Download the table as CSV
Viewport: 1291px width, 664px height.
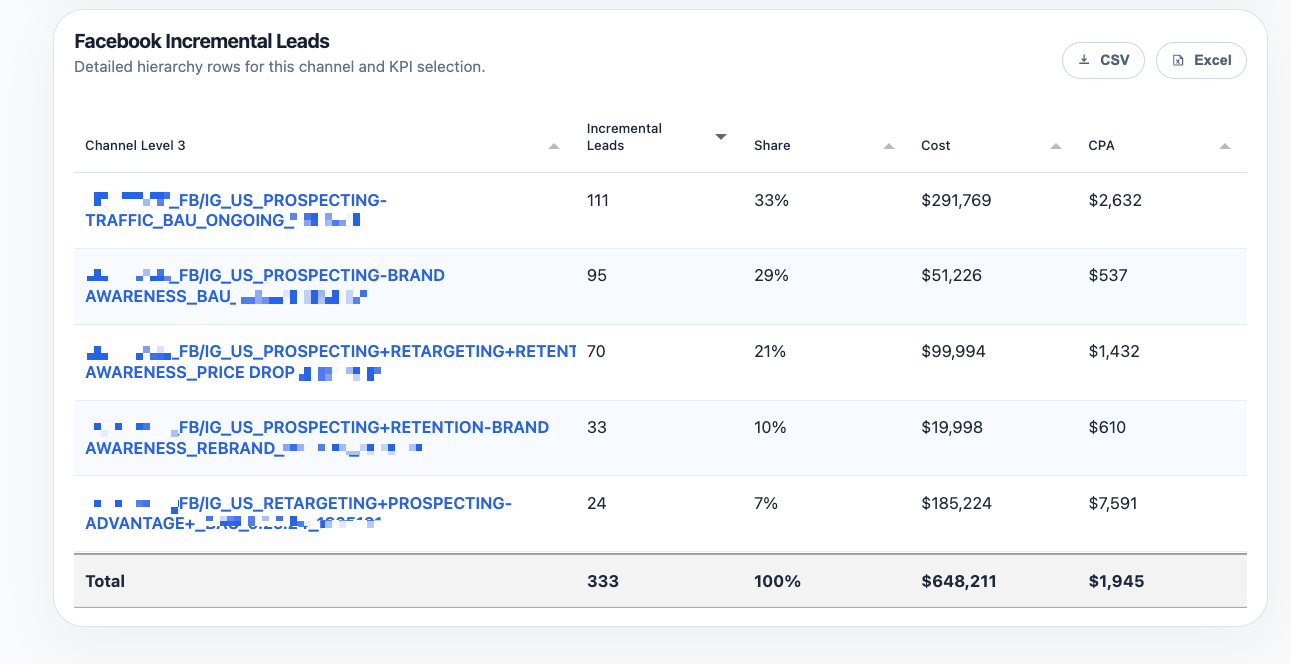coord(1103,60)
